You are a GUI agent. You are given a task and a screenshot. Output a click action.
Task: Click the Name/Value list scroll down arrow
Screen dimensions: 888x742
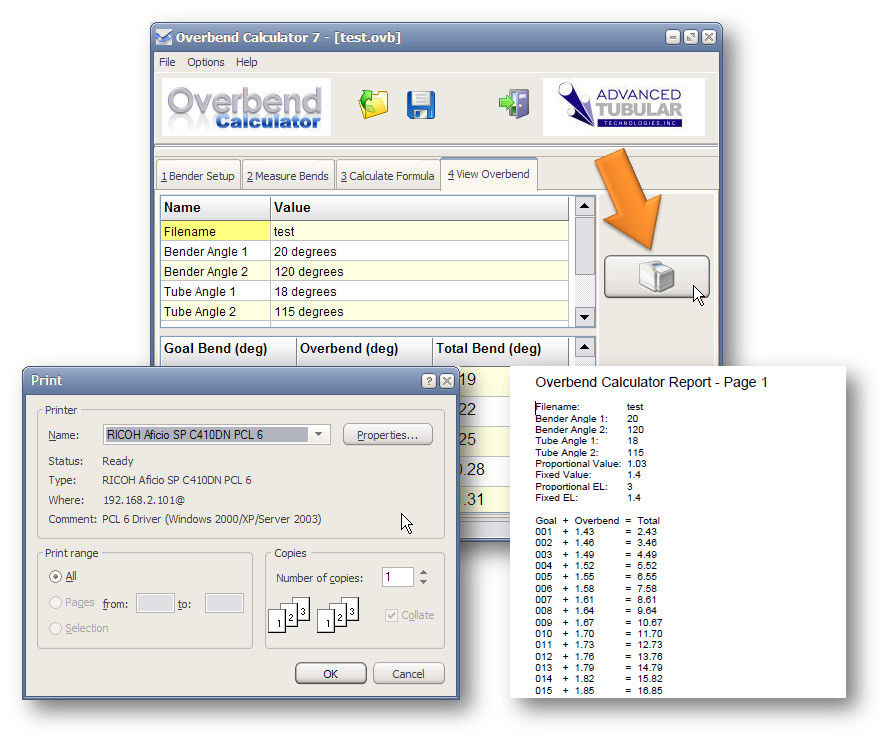click(x=584, y=317)
